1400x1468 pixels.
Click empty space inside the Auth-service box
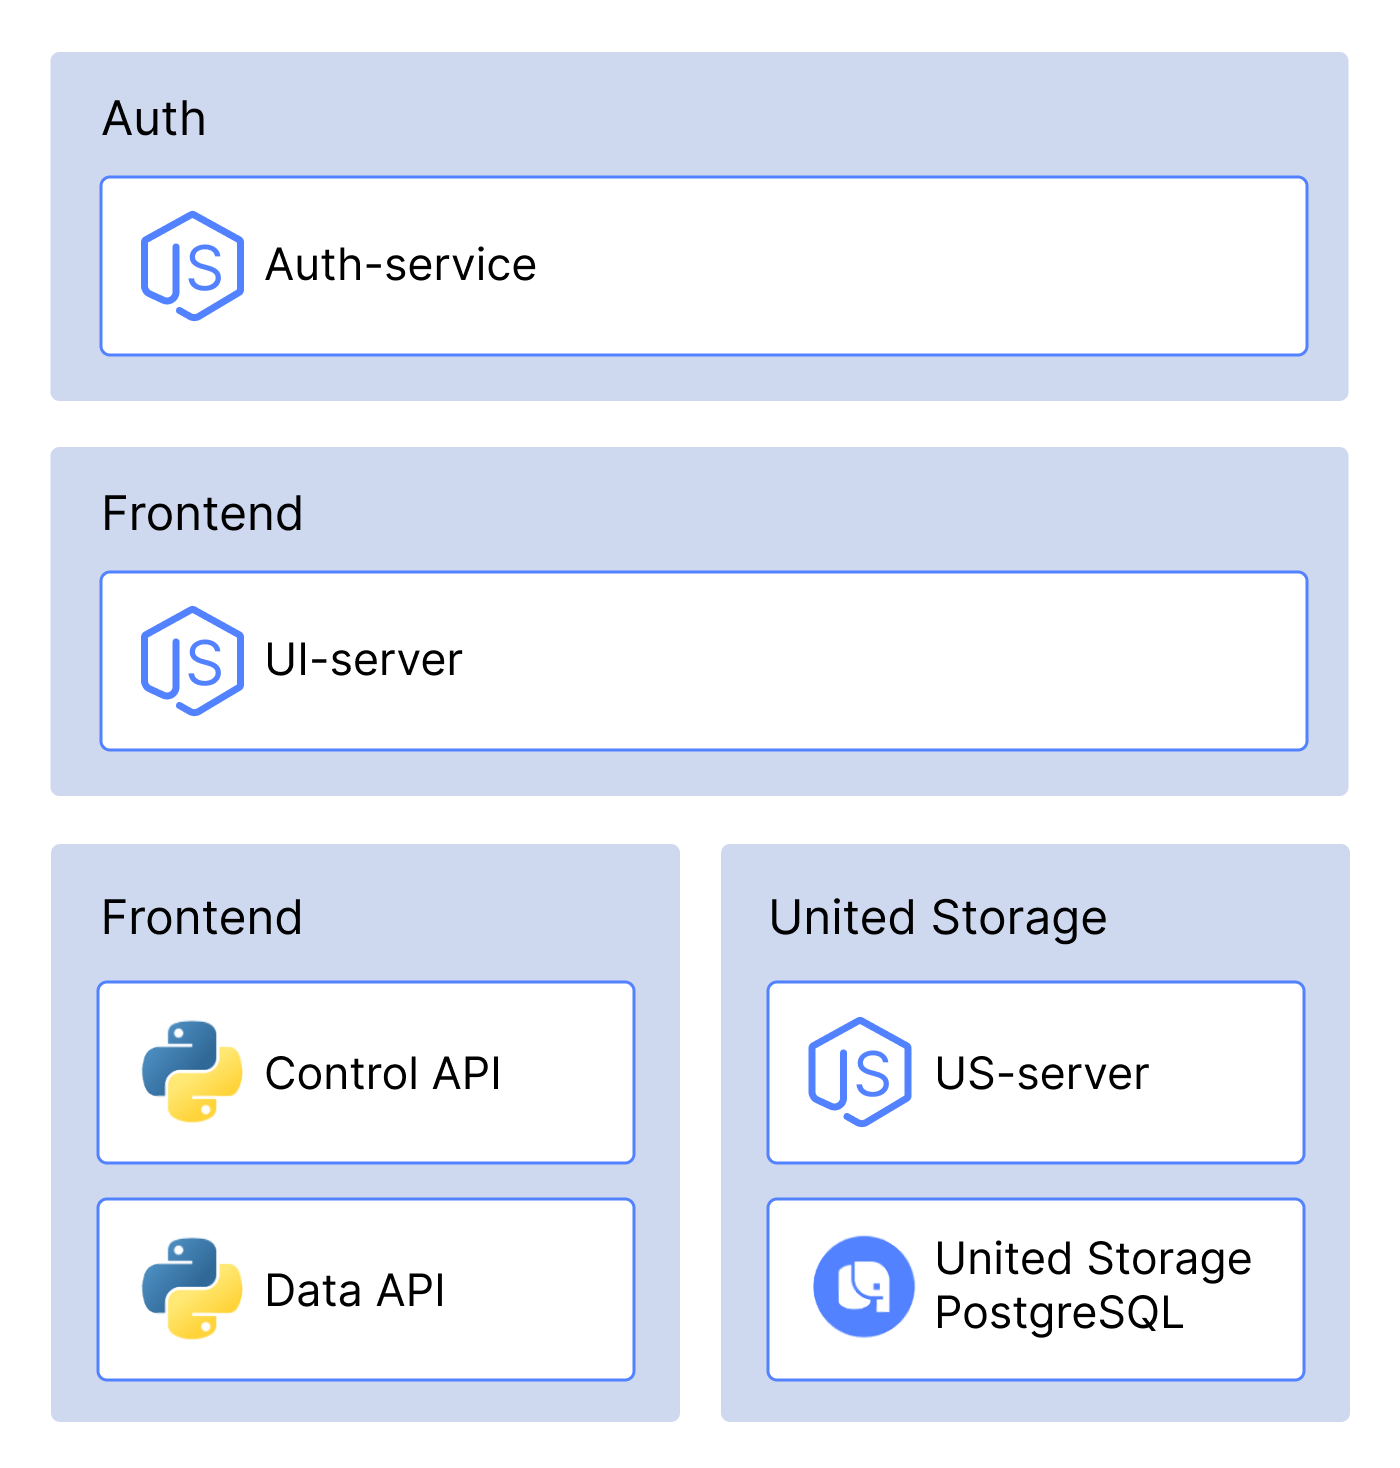click(x=900, y=266)
